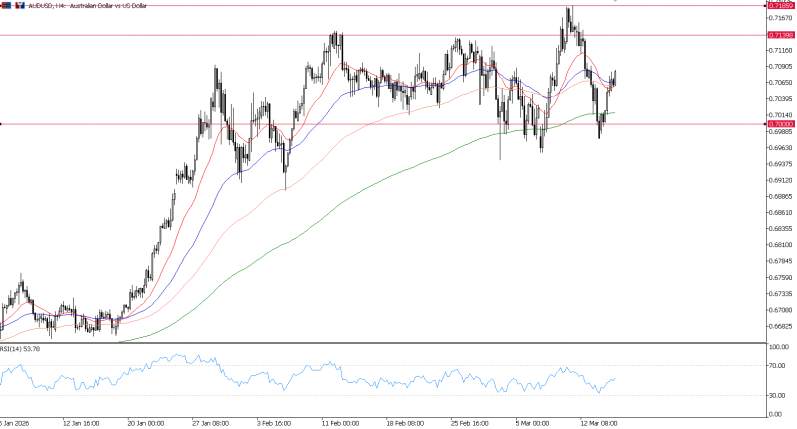The width and height of the screenshot is (797, 429).
Task: Click the 25 Feb 16:00 time axis label
Action: [469, 423]
